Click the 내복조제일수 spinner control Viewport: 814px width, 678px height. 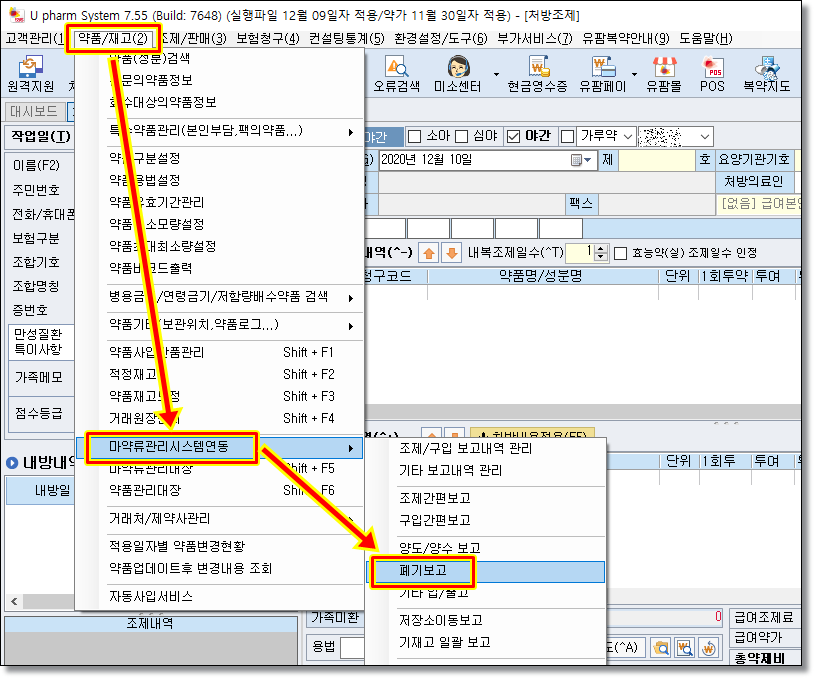tap(600, 253)
